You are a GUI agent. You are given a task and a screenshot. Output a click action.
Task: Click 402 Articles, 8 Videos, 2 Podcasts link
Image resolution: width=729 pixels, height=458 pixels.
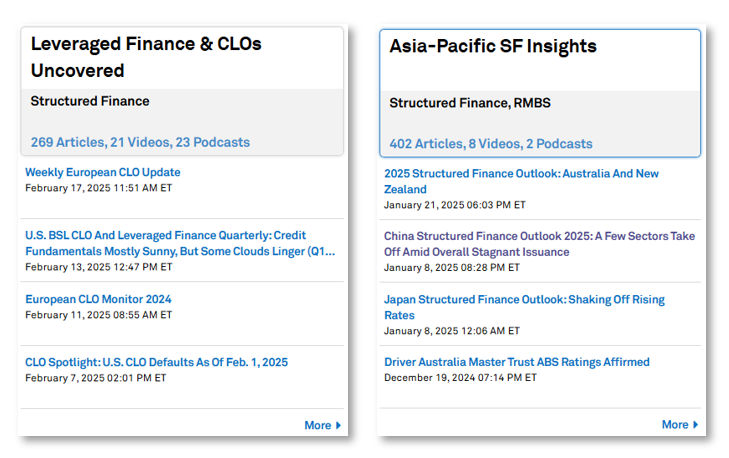coord(490,144)
